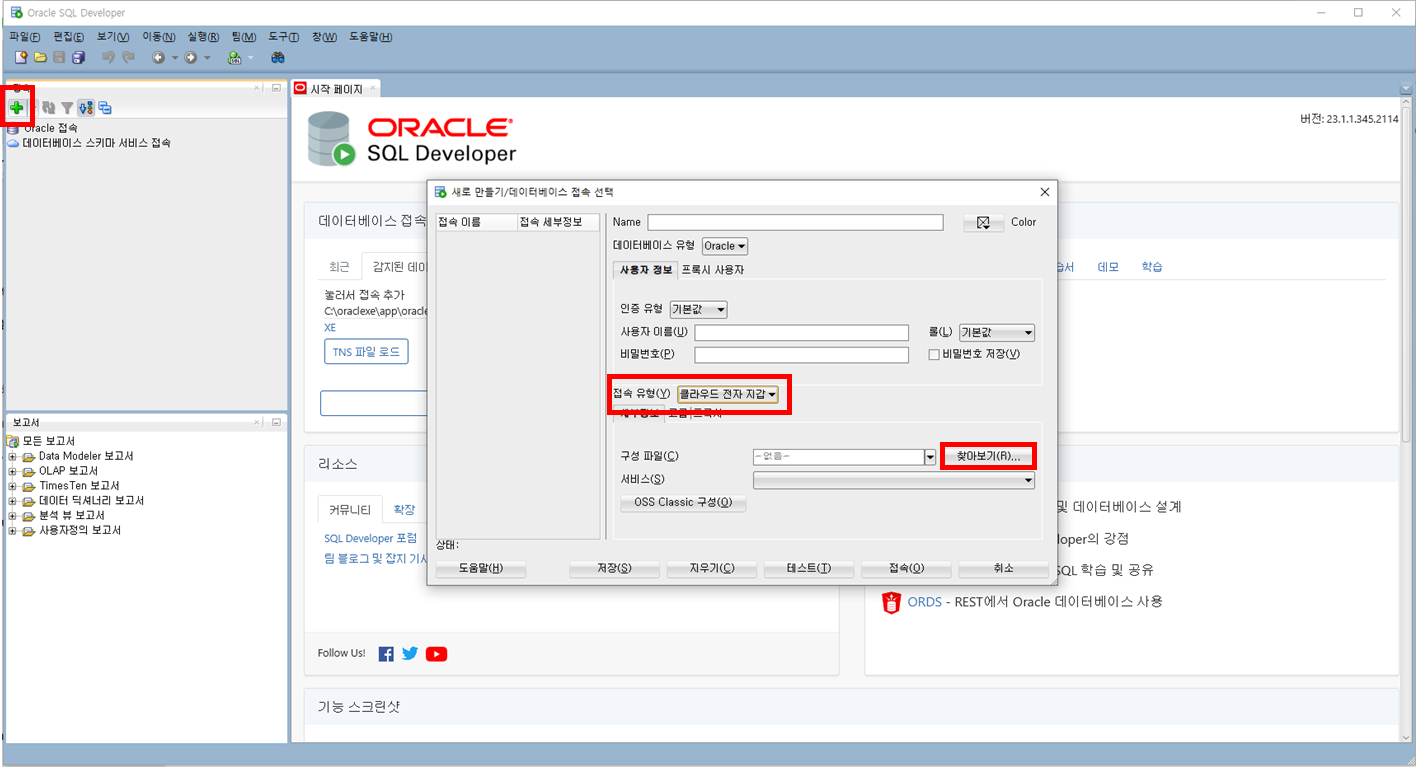Click the Twitter icon next to Follow Us
Viewport: 1416px width, 767px height.
click(x=410, y=654)
